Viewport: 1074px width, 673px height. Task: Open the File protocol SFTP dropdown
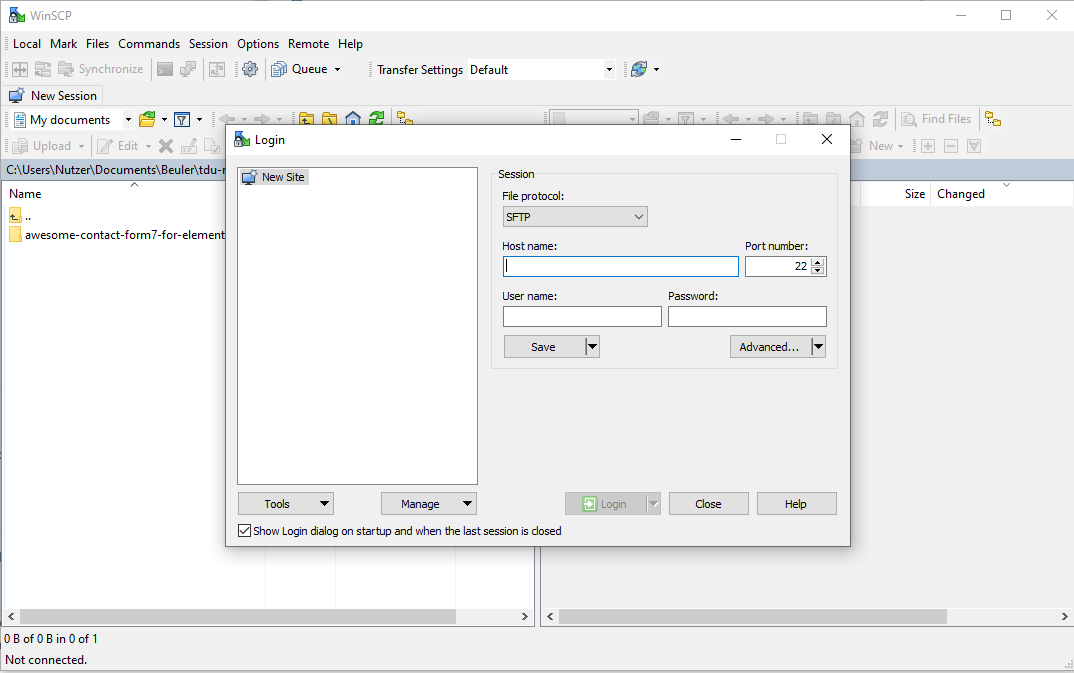[575, 217]
